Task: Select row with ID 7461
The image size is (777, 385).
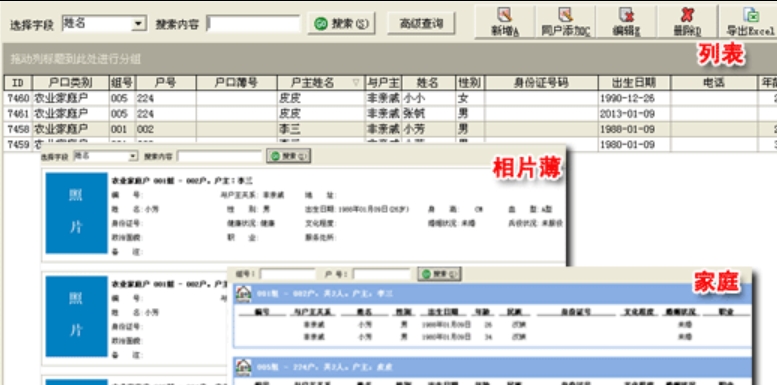Action: point(390,113)
